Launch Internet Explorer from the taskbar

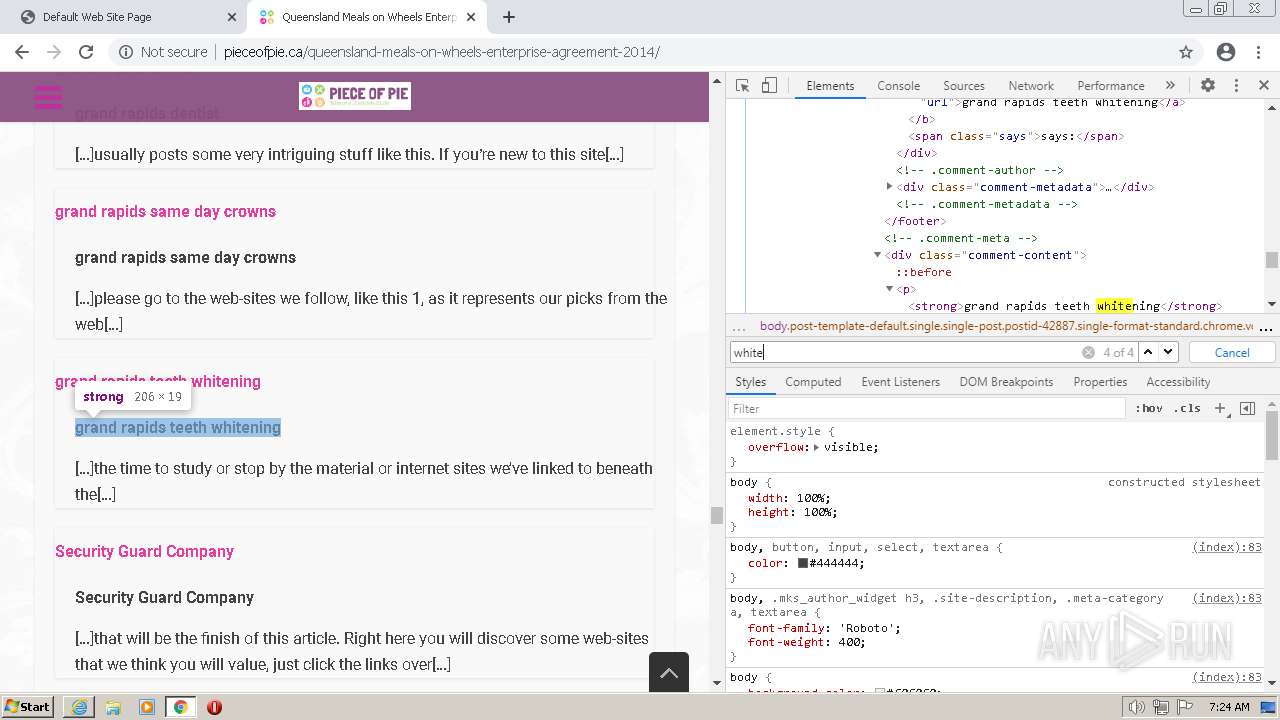tap(79, 707)
